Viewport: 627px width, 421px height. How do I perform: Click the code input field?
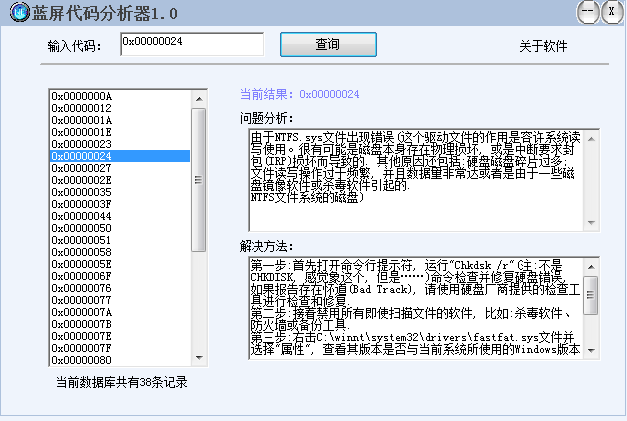191,44
